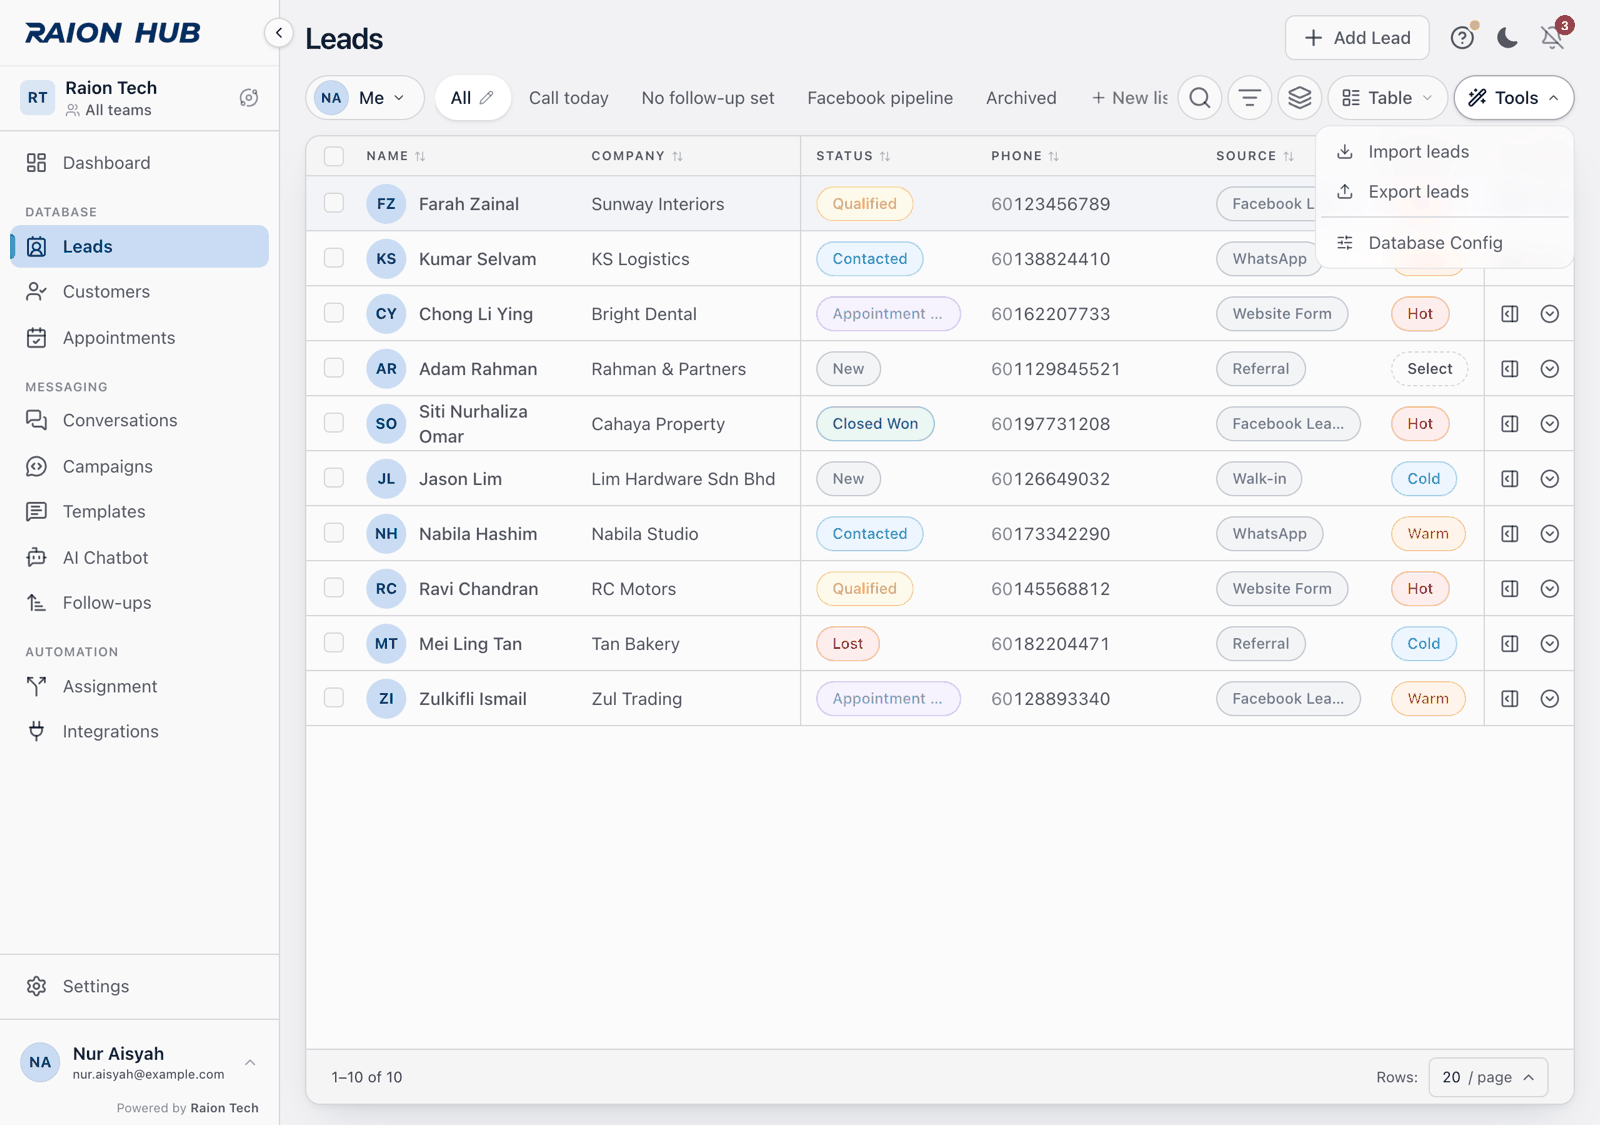Check the Ravi Chandran row checkbox

tap(334, 588)
